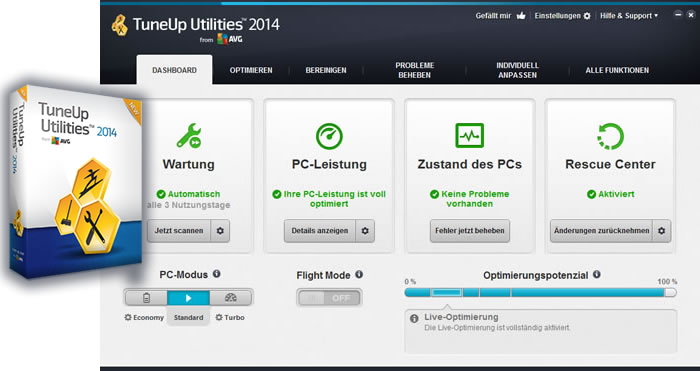This screenshot has height=371, width=700.
Task: Click the Änderungen zurücknehmen button
Action: (x=601, y=231)
